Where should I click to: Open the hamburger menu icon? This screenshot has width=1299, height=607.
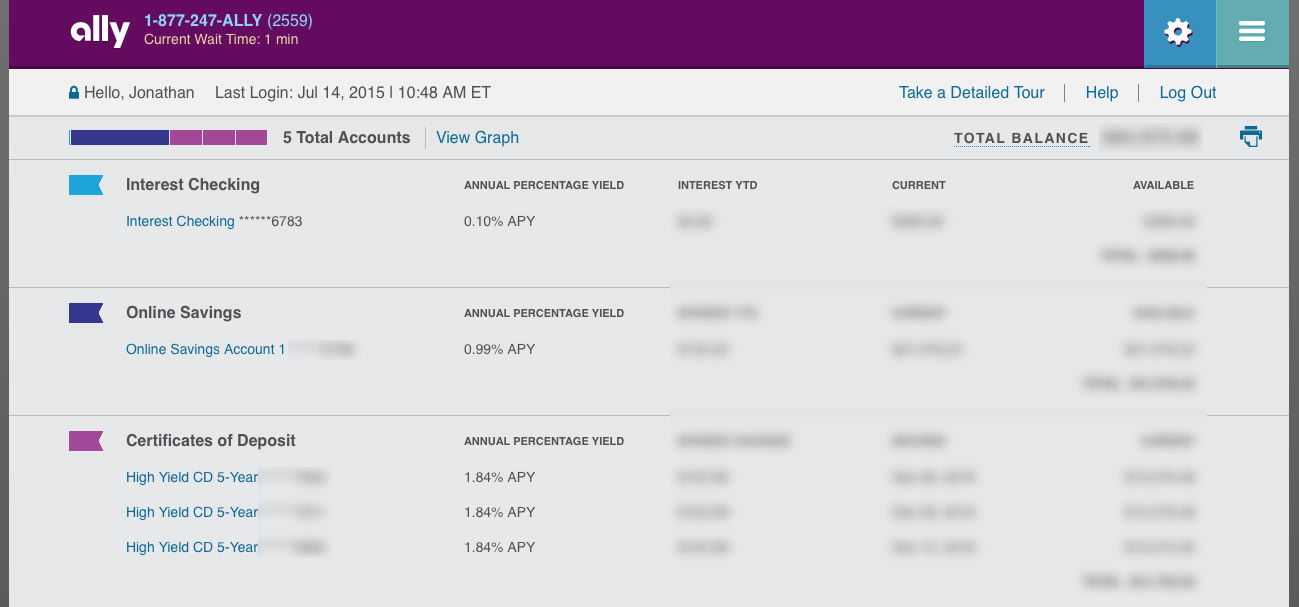1252,33
